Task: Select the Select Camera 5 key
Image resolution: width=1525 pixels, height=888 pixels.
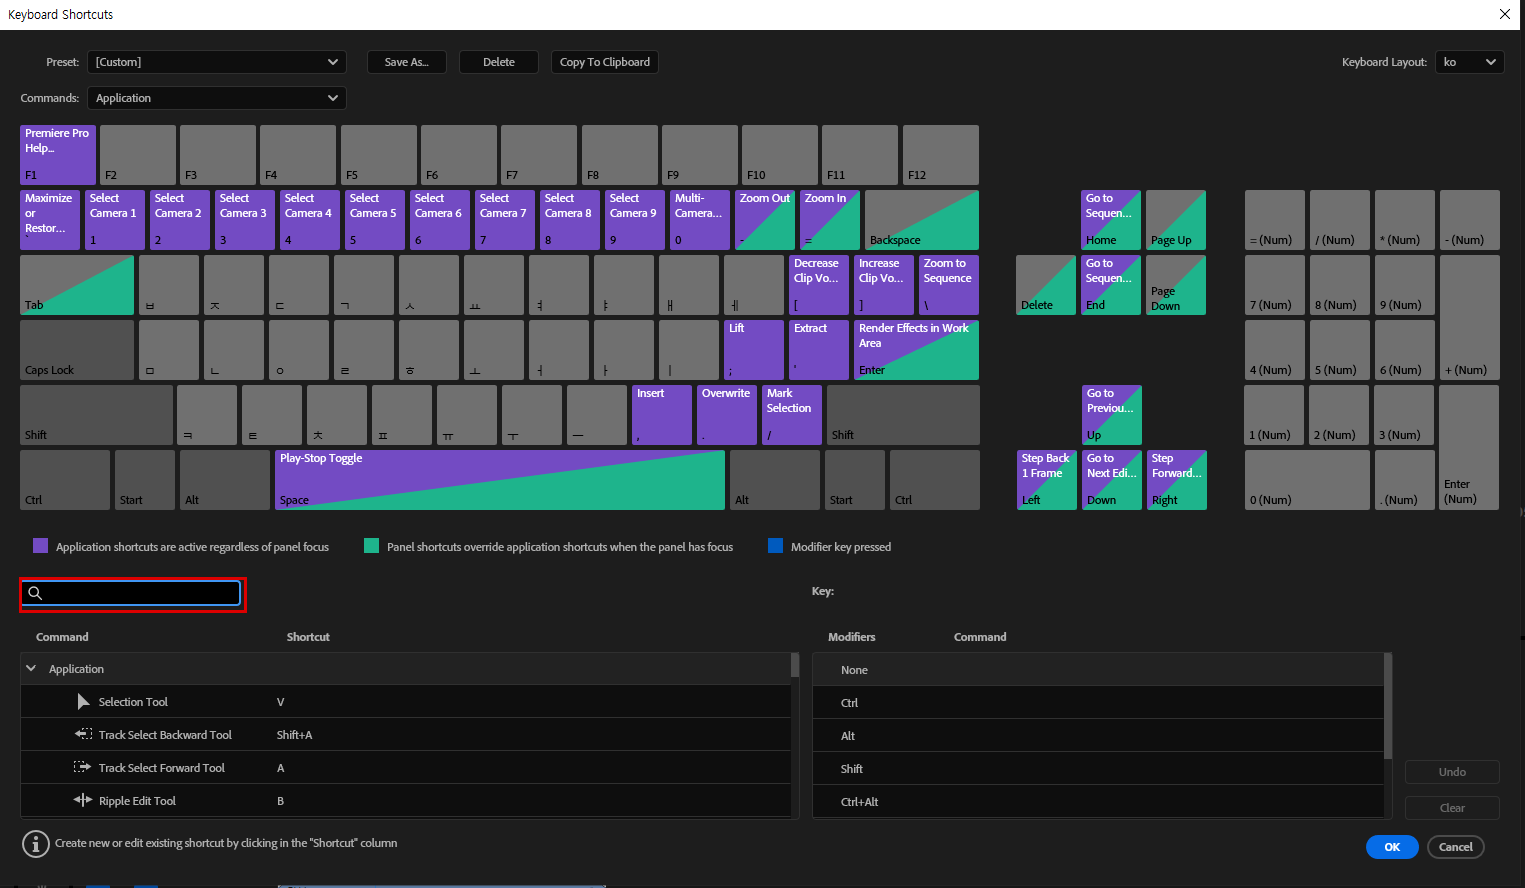Action: pyautogui.click(x=375, y=220)
